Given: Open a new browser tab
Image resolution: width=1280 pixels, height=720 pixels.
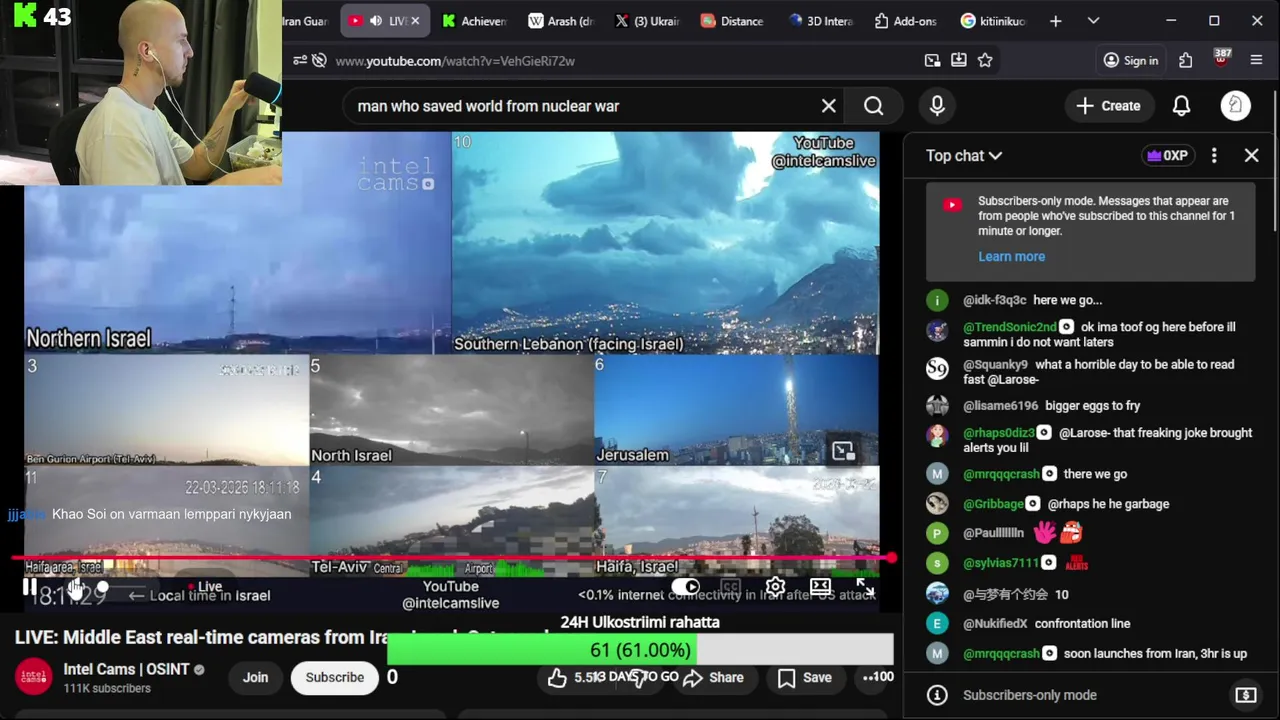Looking at the screenshot, I should point(1056,21).
